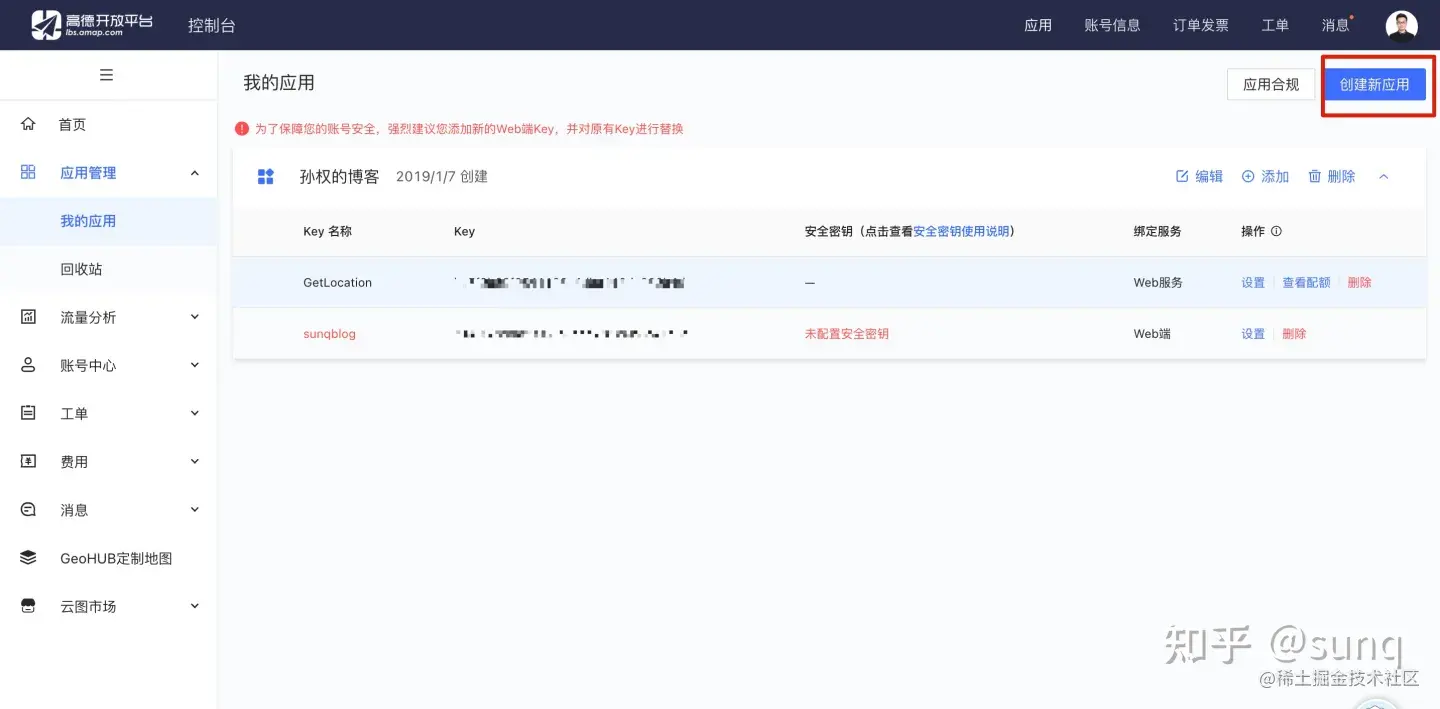The width and height of the screenshot is (1440, 709).
Task: Click the 流量分析 chart icon
Action: click(28, 317)
